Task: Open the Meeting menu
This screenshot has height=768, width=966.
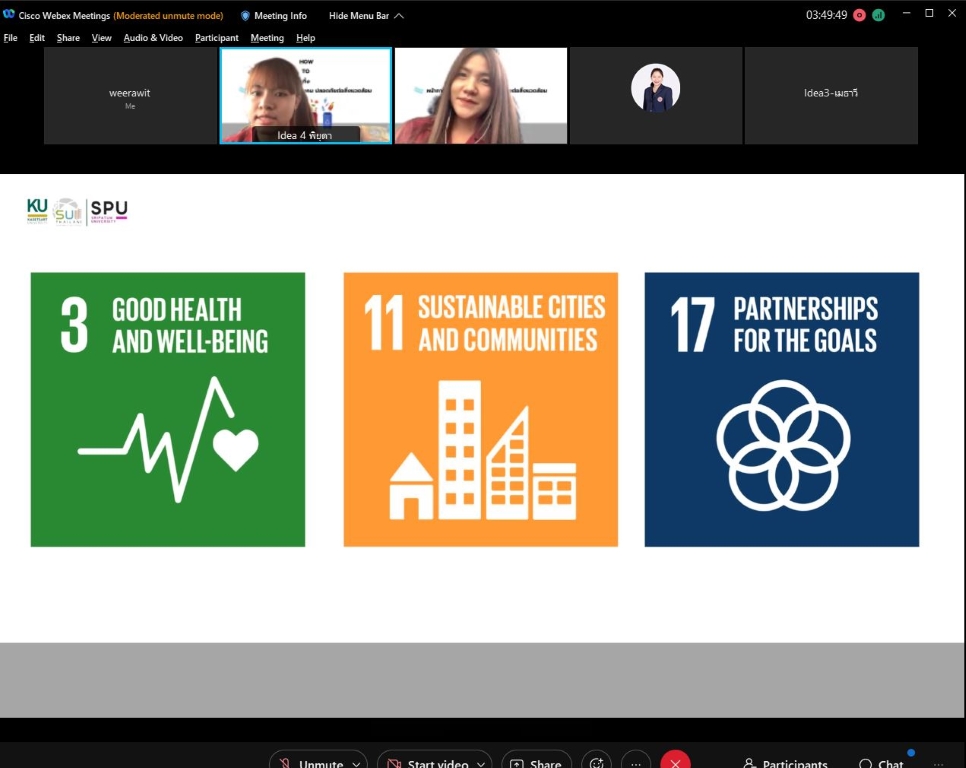Action: [x=267, y=38]
